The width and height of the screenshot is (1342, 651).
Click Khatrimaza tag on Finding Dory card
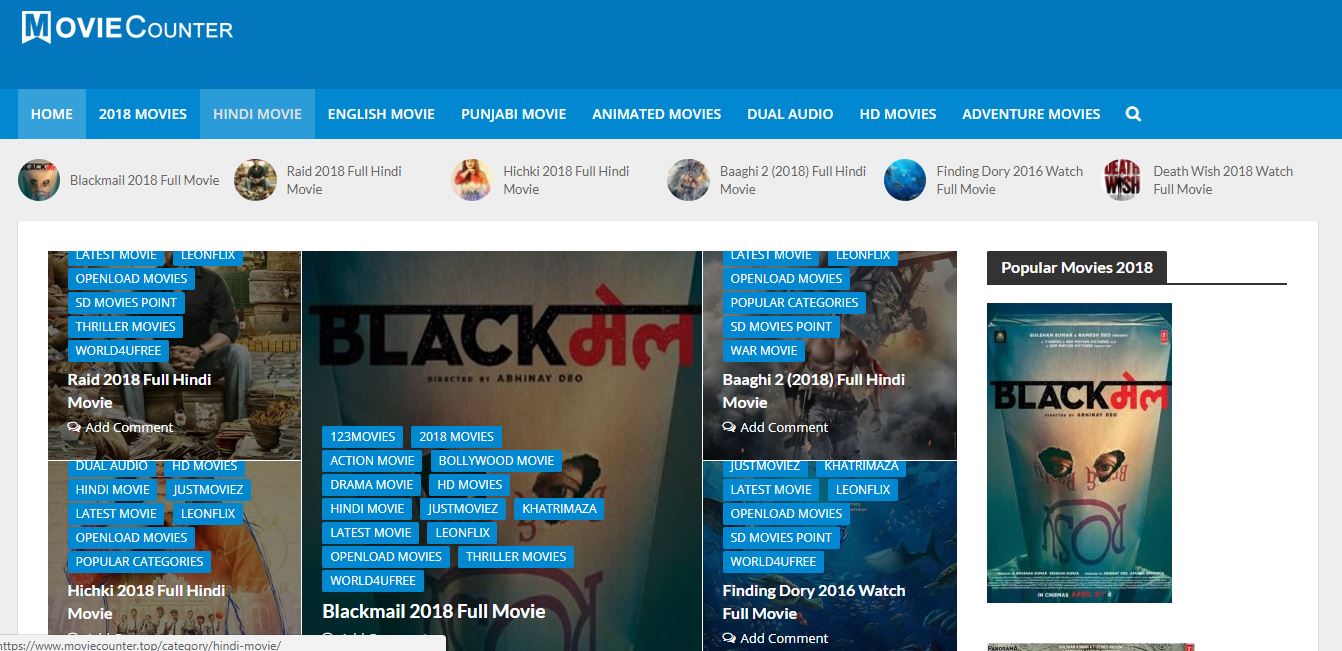[x=861, y=466]
